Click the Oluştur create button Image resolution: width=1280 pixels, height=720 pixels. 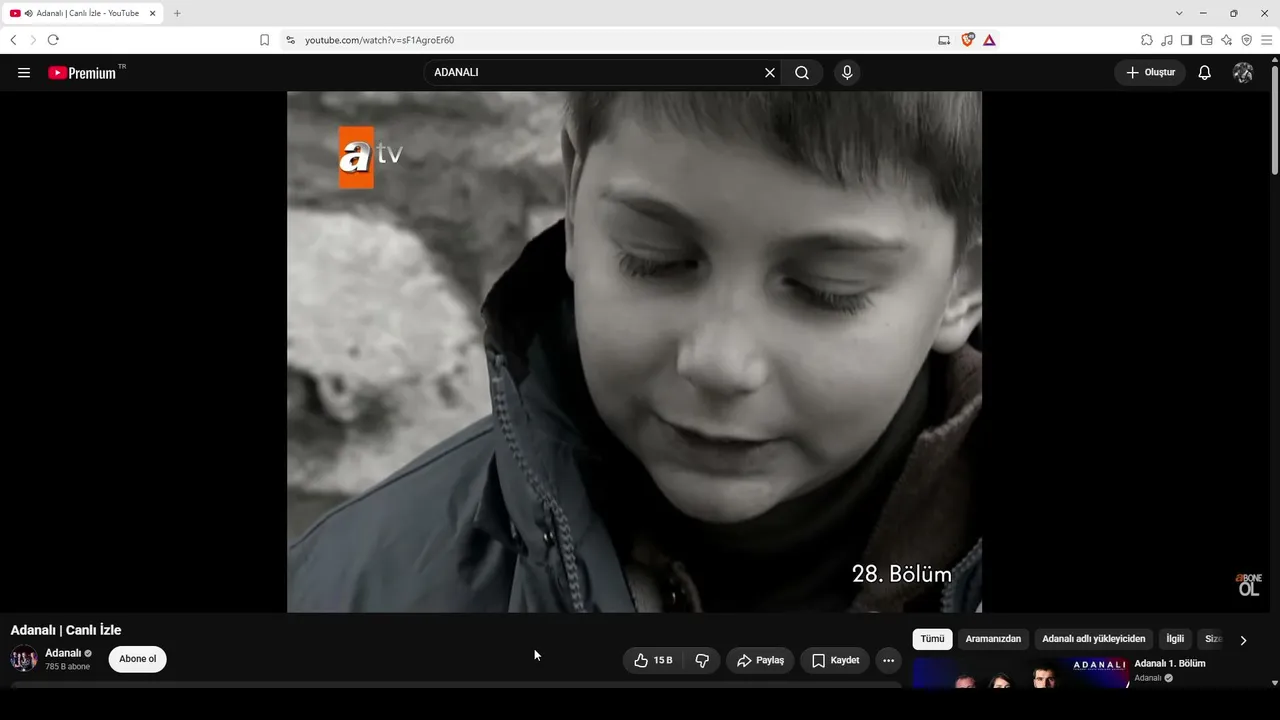(x=1150, y=73)
